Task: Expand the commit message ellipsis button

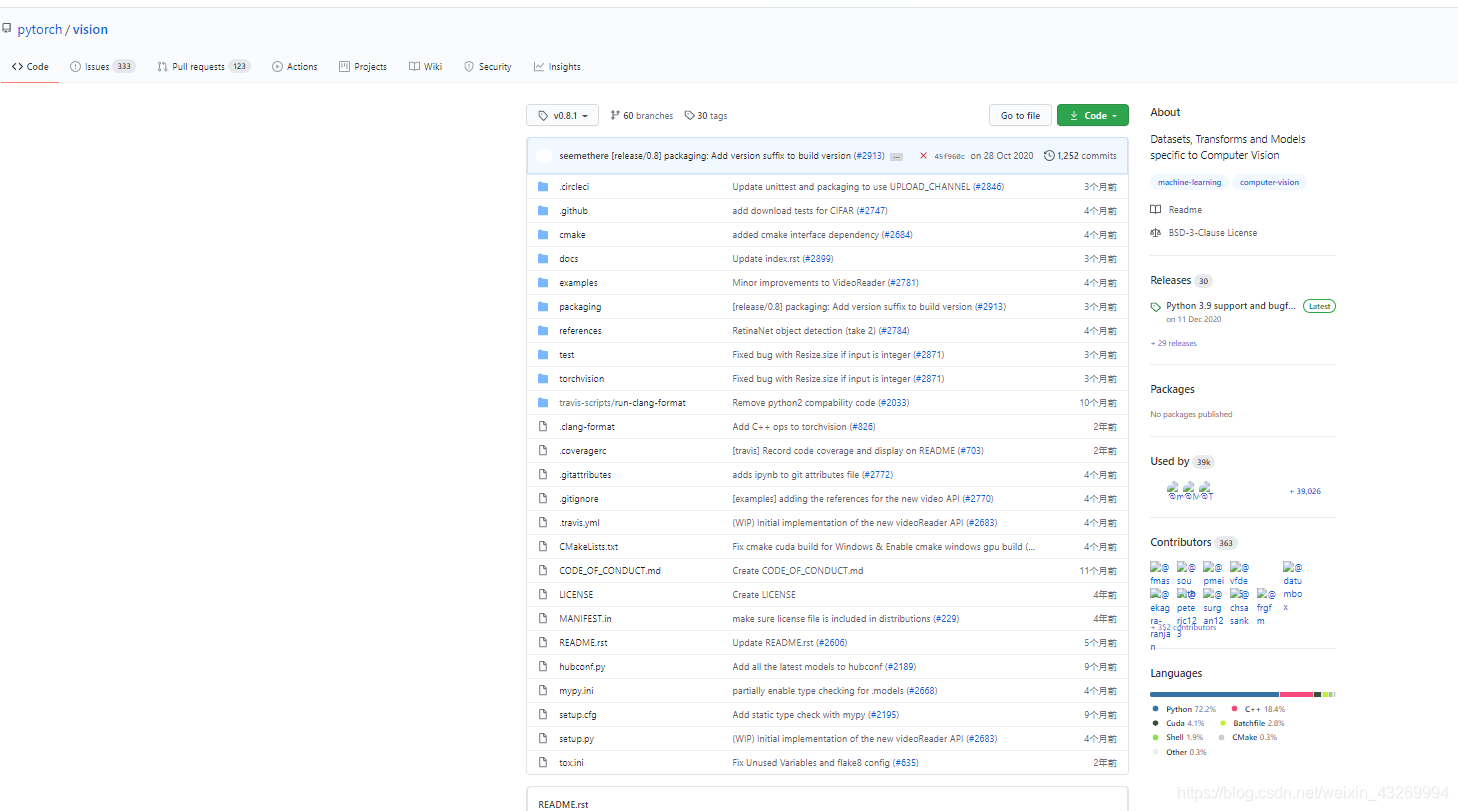Action: click(896, 157)
